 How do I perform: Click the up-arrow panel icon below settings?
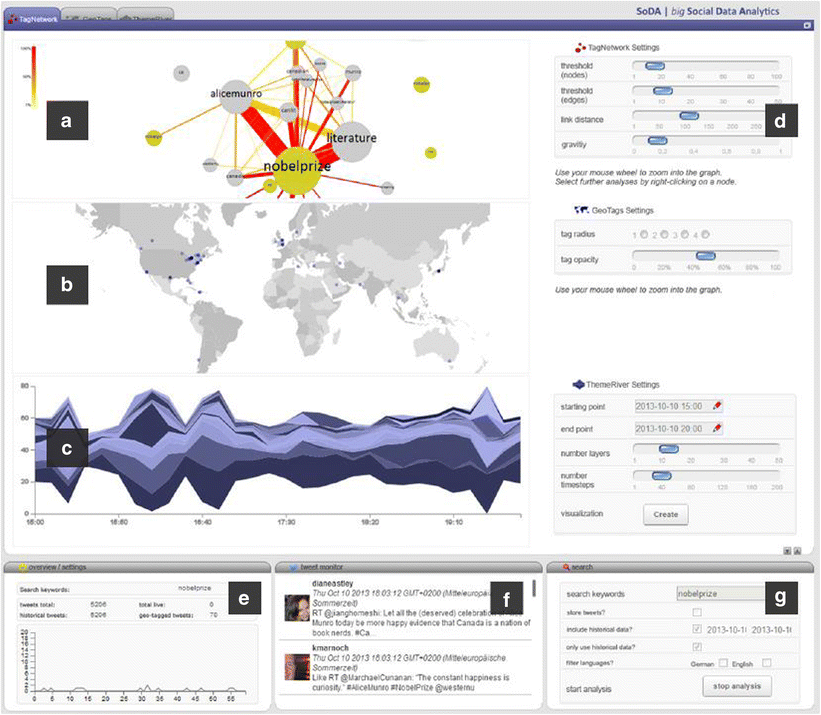pyautogui.click(x=797, y=551)
